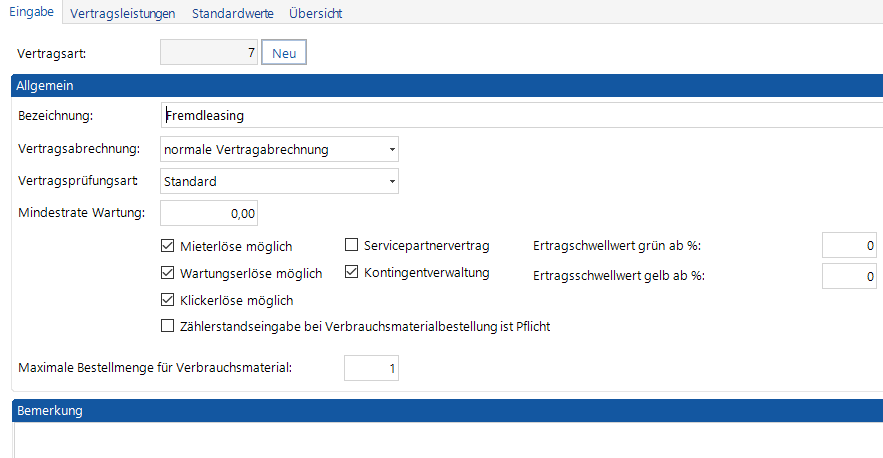Disable Wartungserlöse möglich checkbox
This screenshot has width=883, height=458.
(x=168, y=273)
